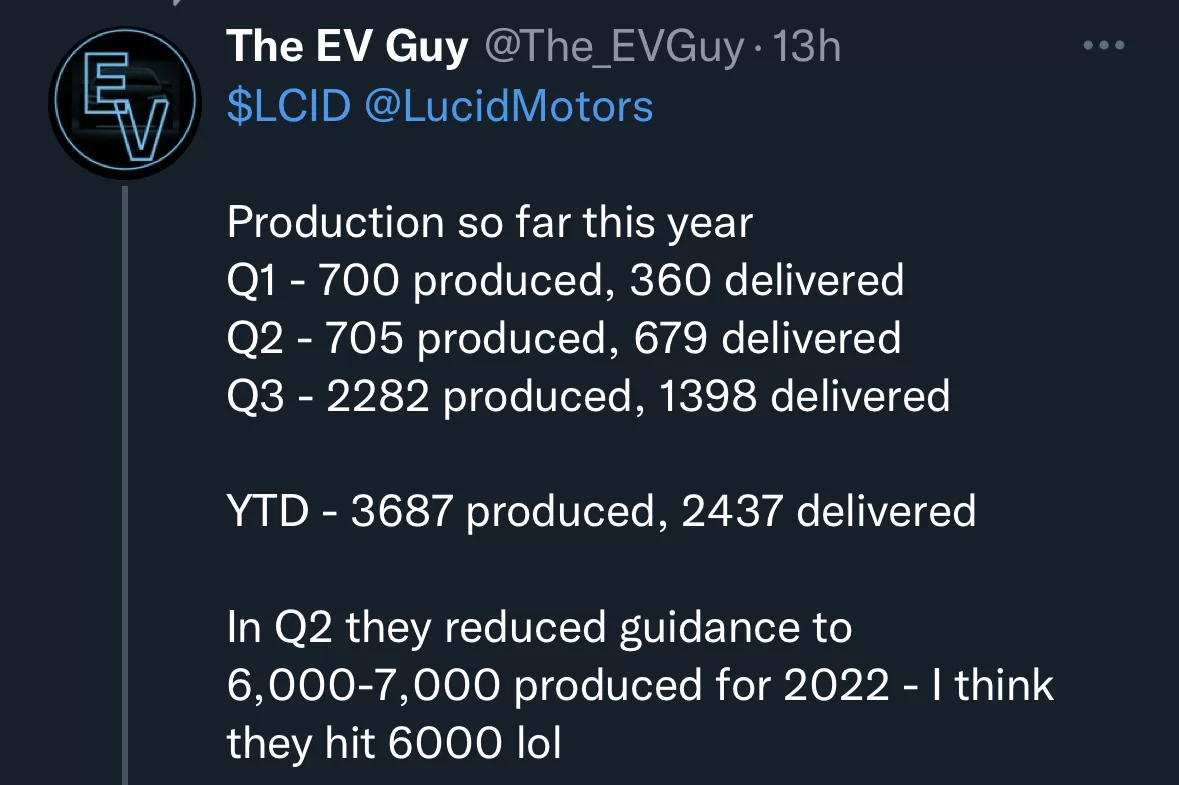Viewport: 1179px width, 785px height.
Task: Open the 13h timestamp permalink
Action: (x=806, y=47)
